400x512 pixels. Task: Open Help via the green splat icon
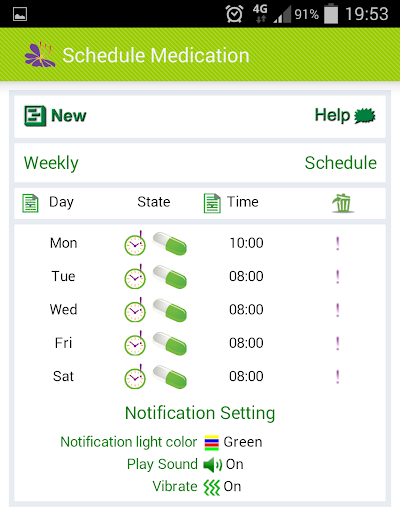click(365, 116)
